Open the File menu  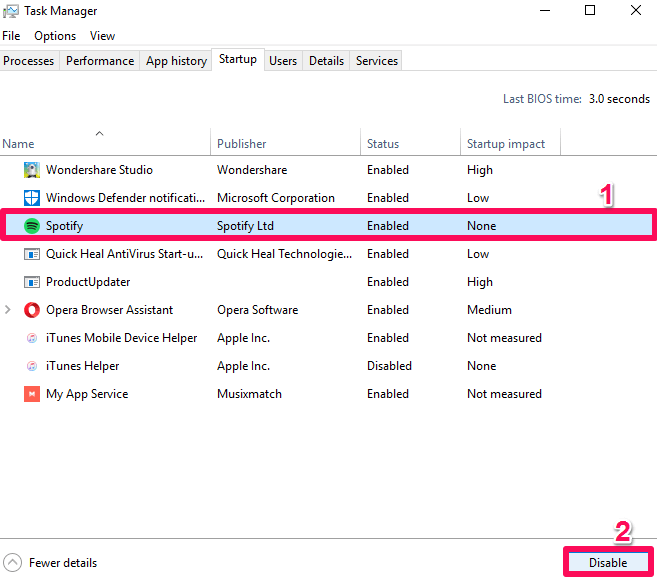[11, 36]
